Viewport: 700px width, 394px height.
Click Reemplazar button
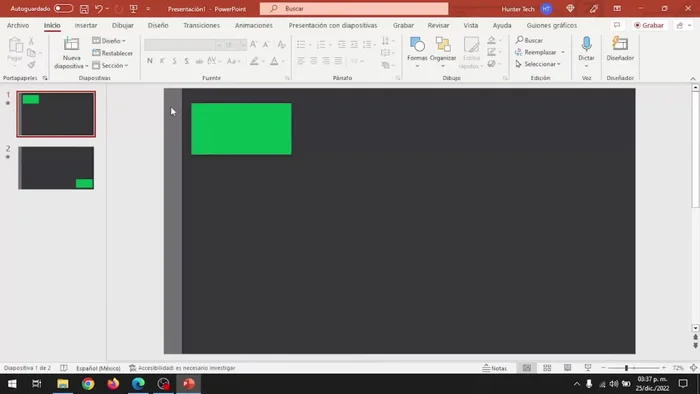pos(536,52)
